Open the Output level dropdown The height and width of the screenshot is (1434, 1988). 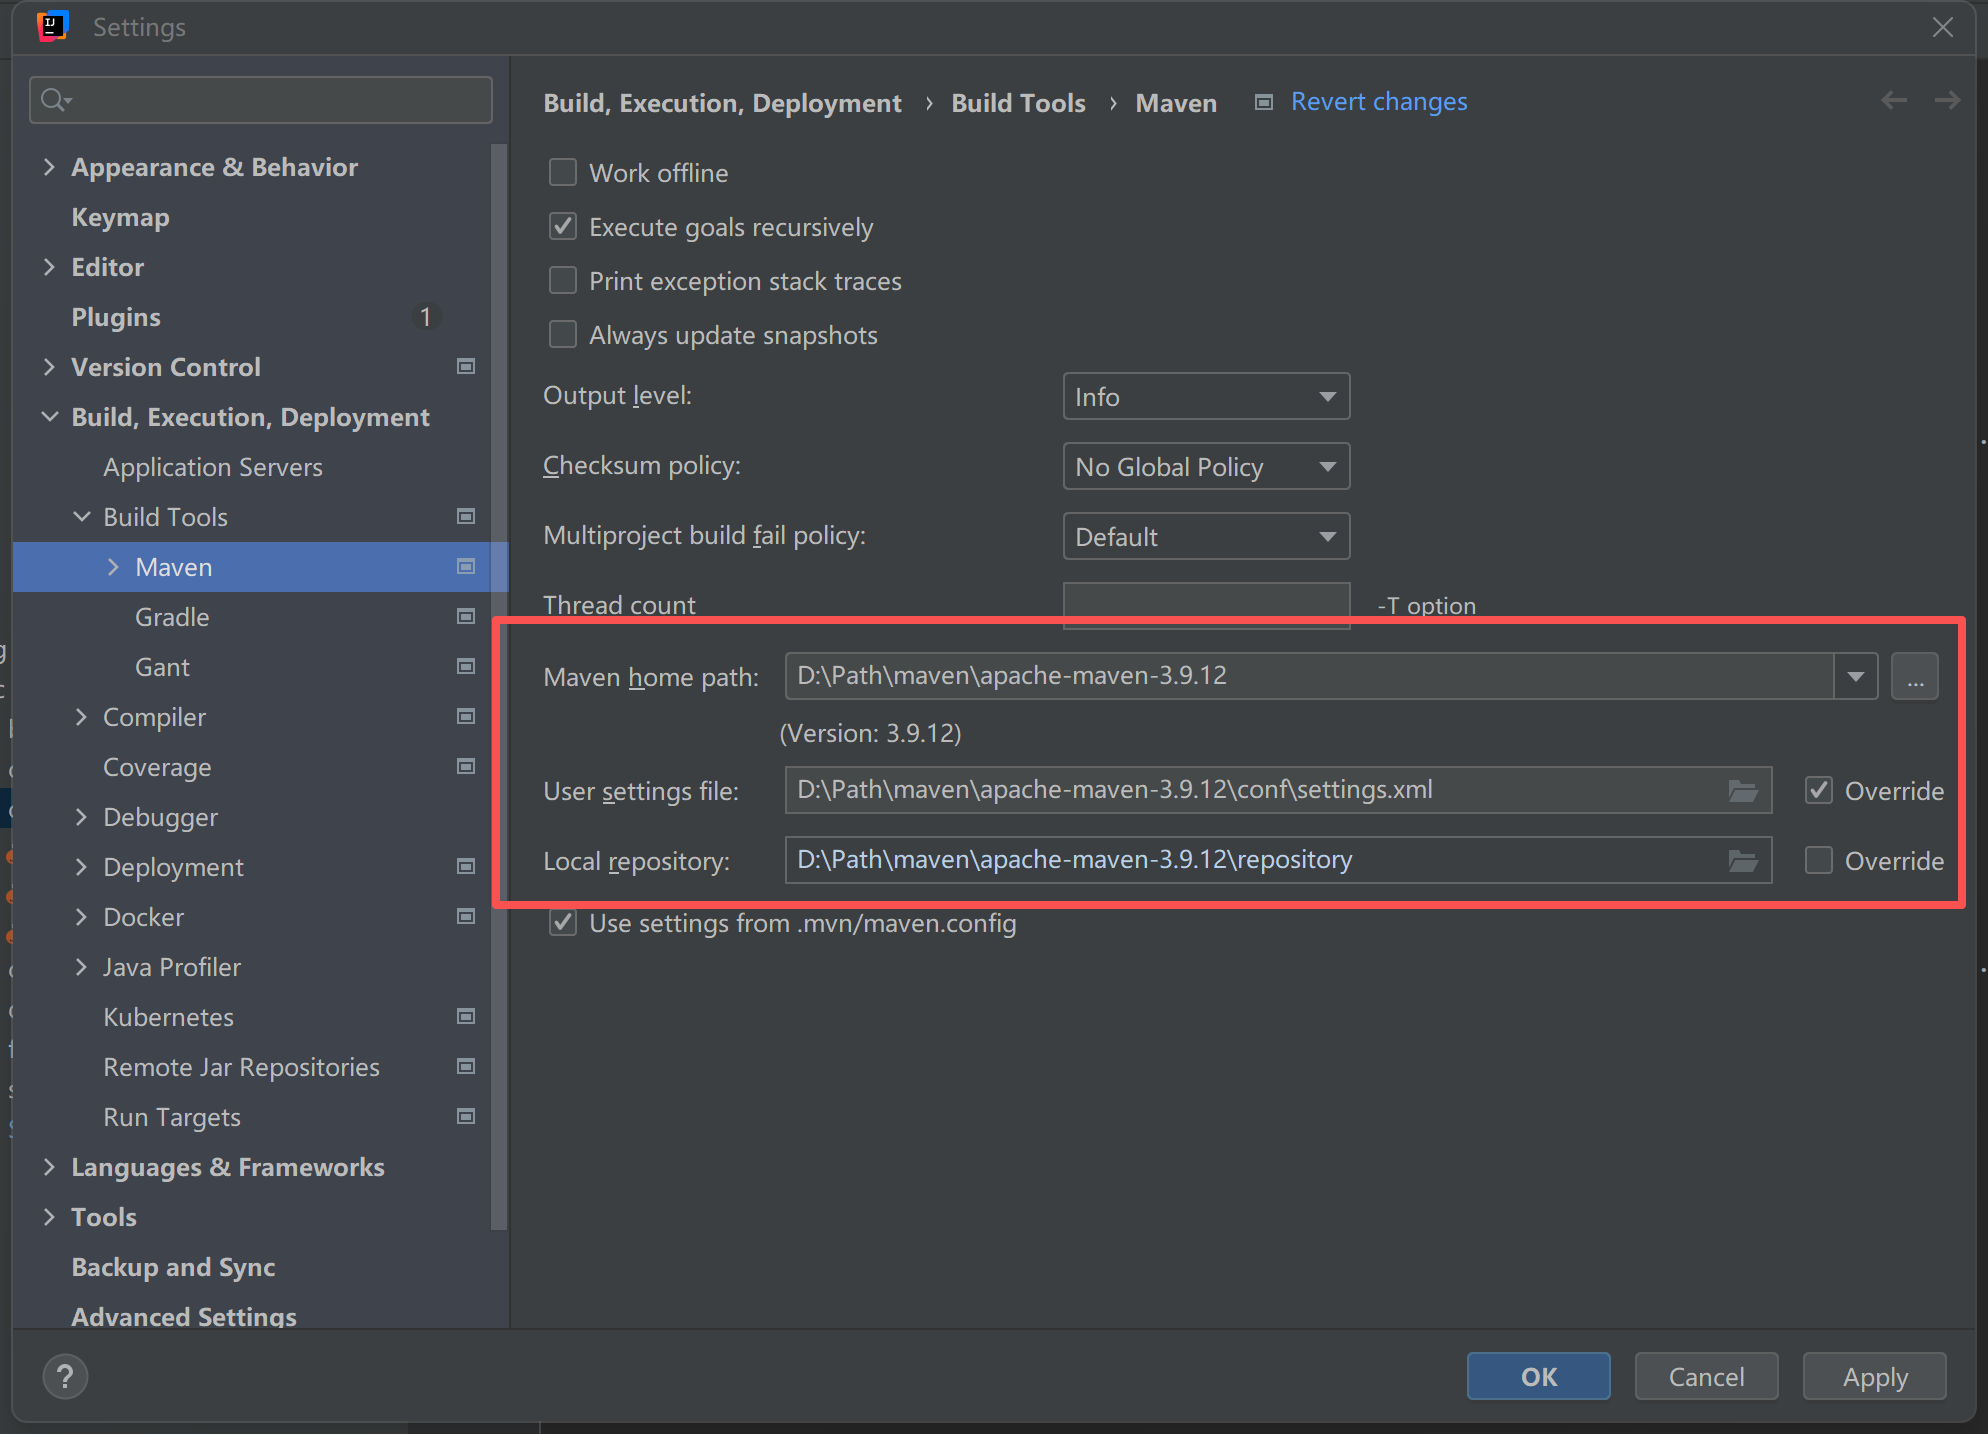click(x=1205, y=397)
